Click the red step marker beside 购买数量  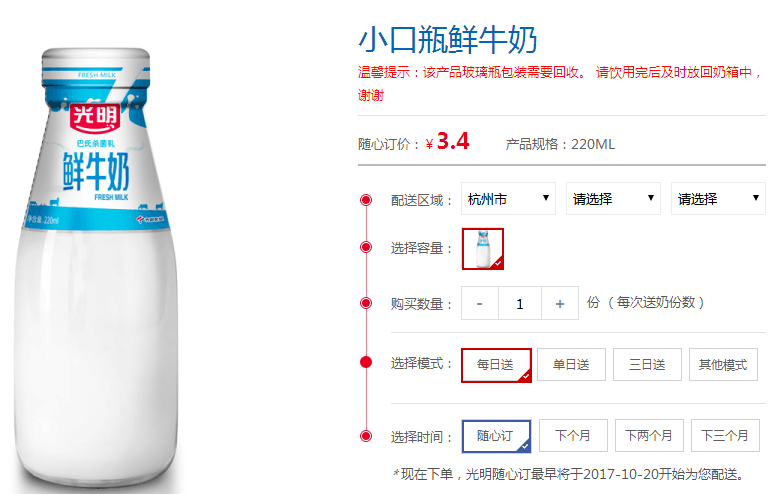[366, 303]
